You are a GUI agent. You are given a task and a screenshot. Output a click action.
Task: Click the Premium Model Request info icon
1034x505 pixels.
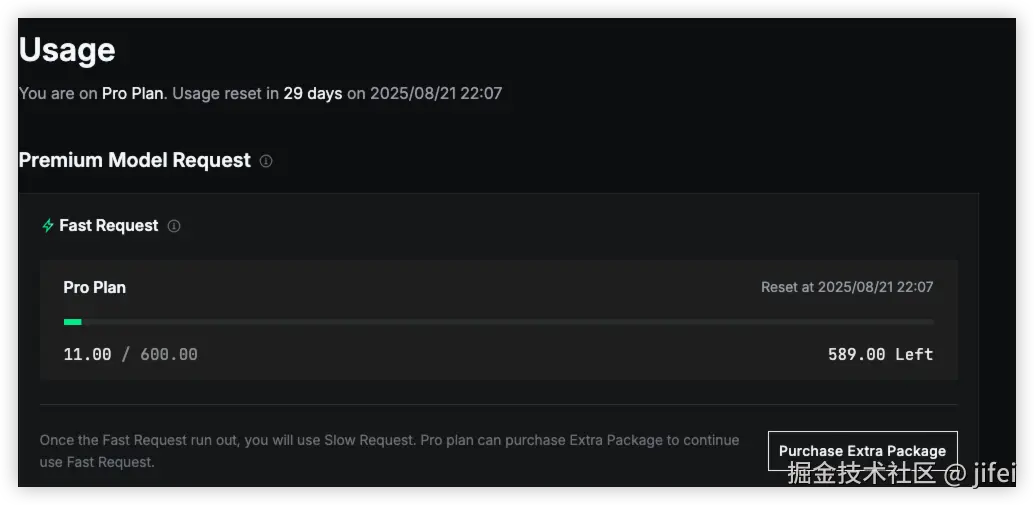(x=266, y=161)
